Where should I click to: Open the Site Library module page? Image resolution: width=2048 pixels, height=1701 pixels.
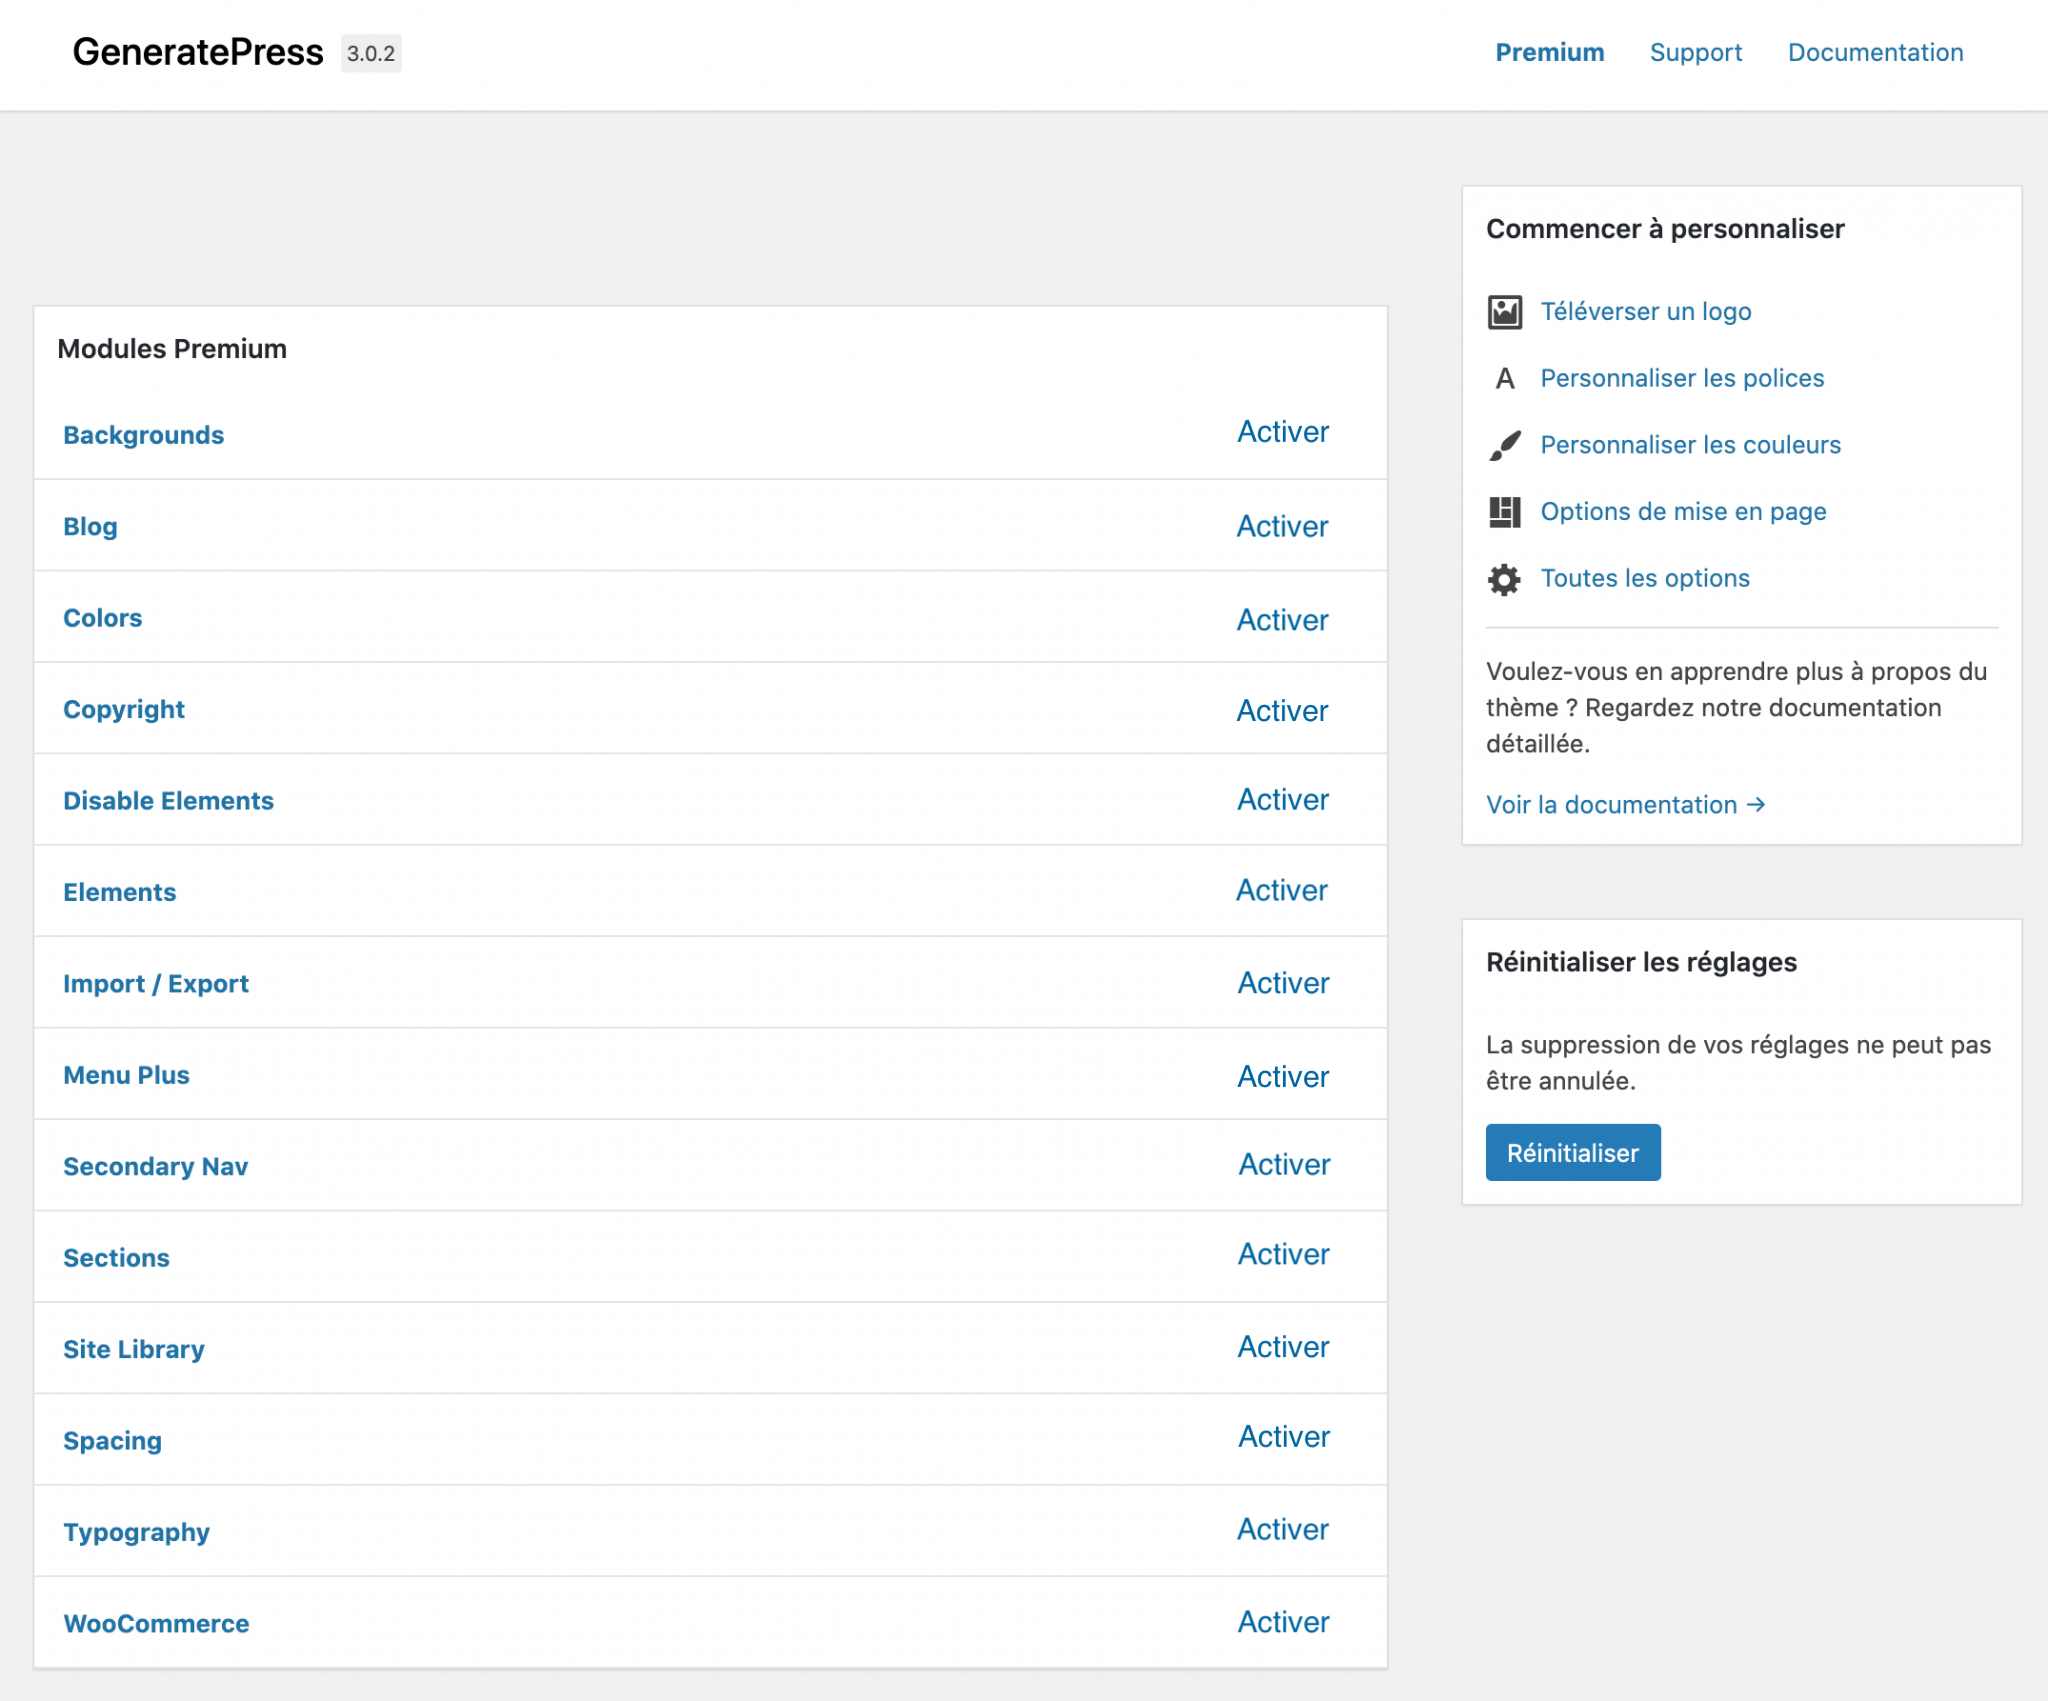click(133, 1348)
